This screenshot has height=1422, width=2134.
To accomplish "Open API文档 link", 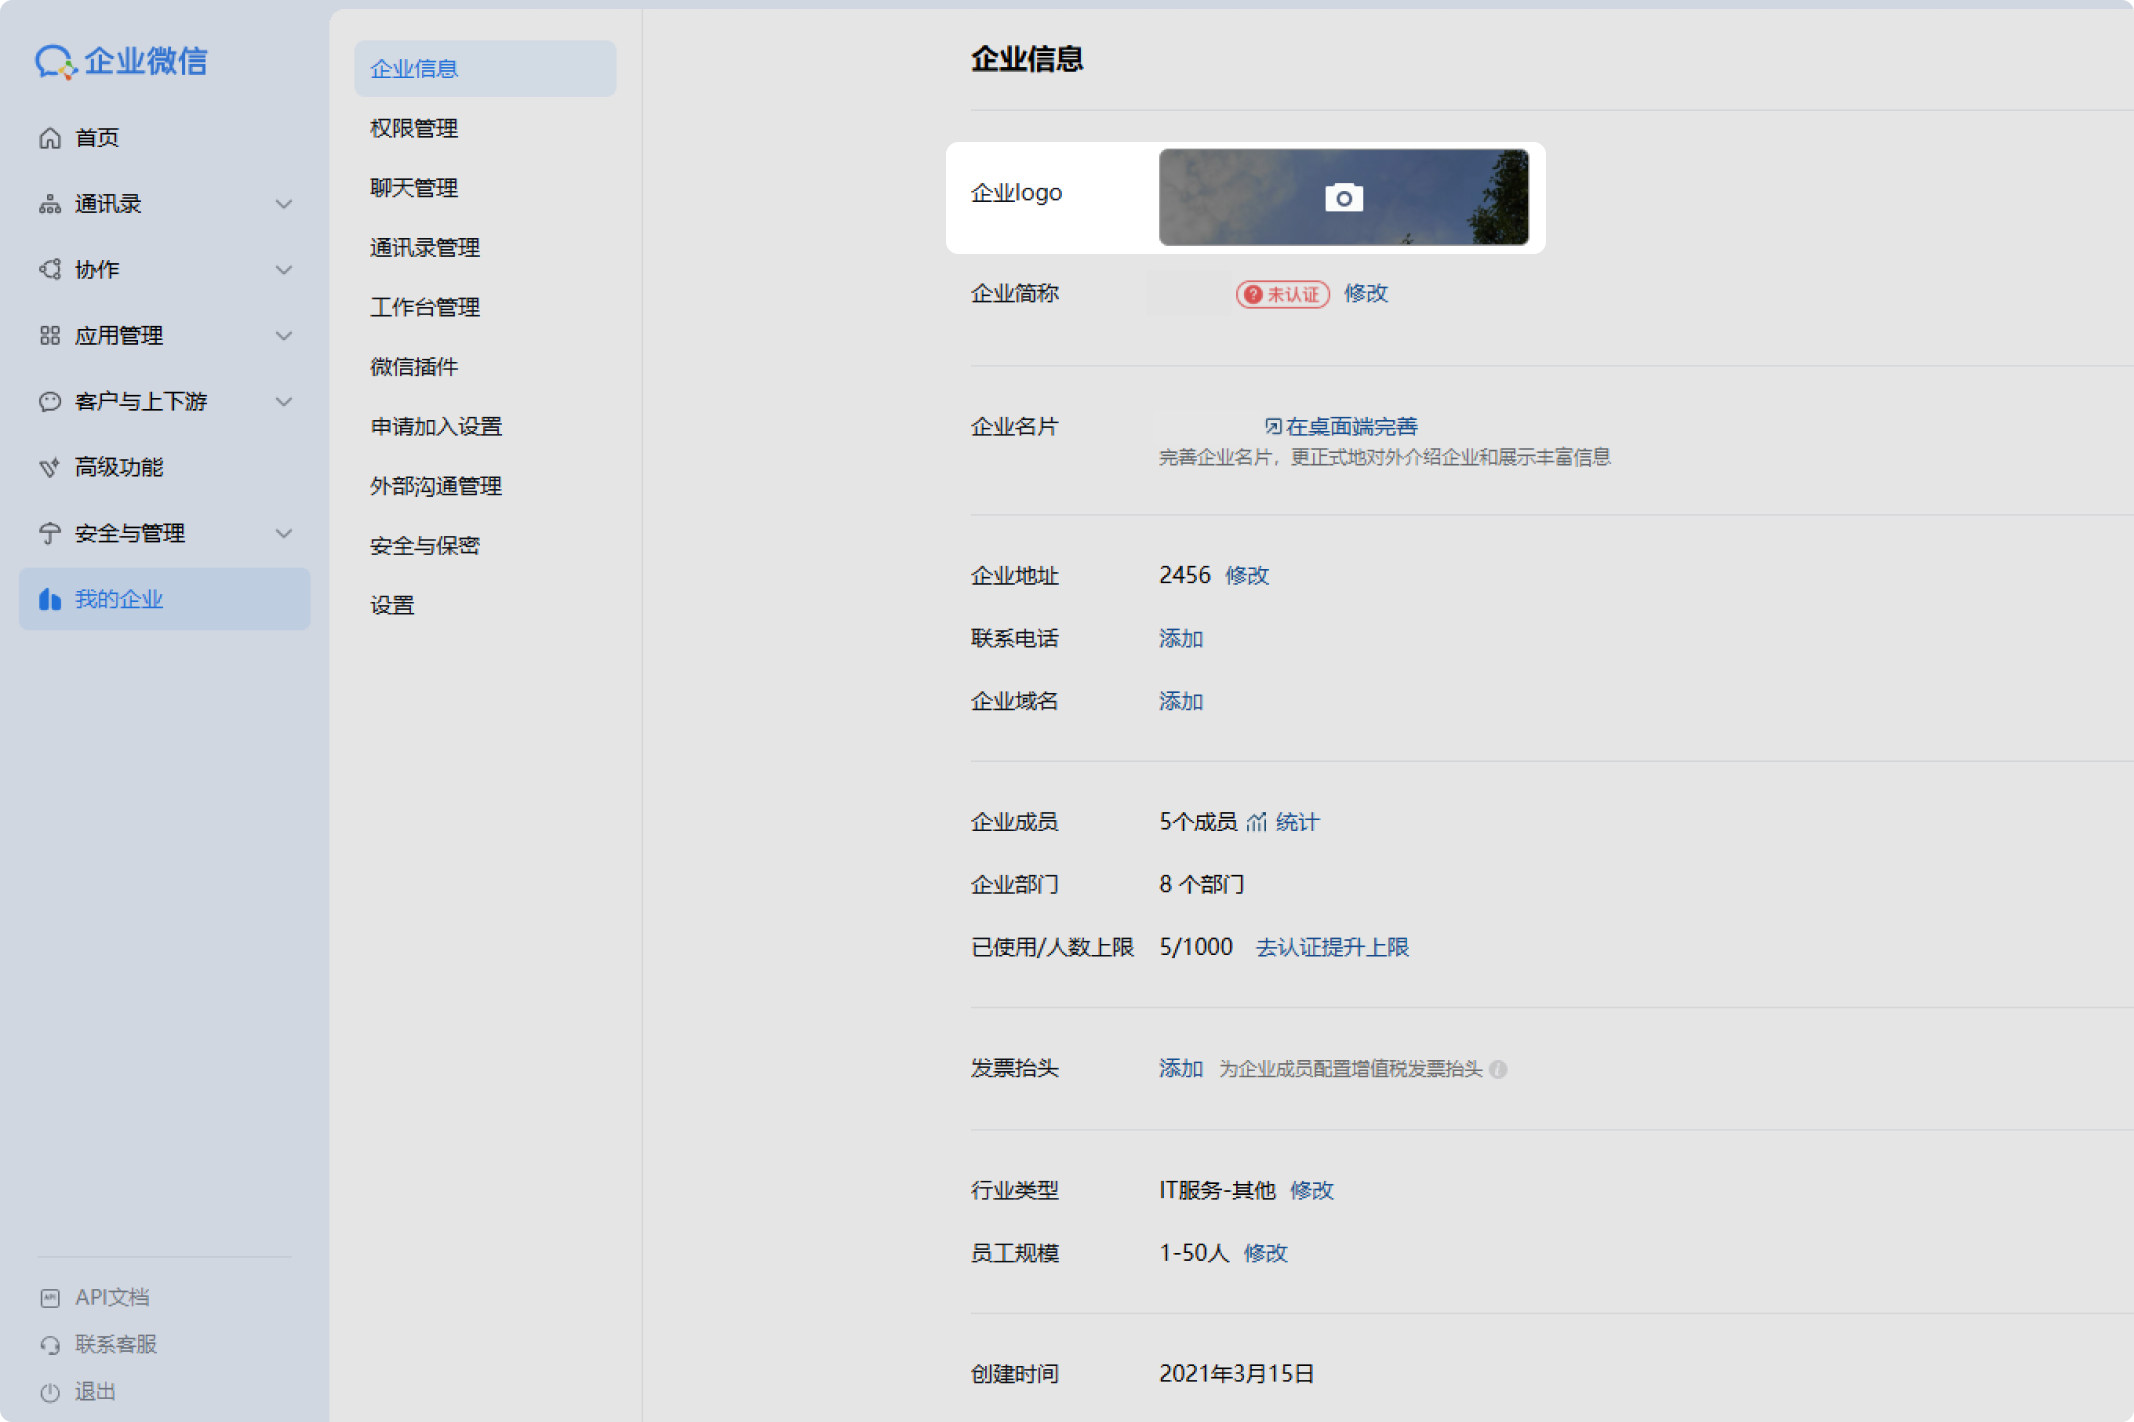I will point(112,1298).
